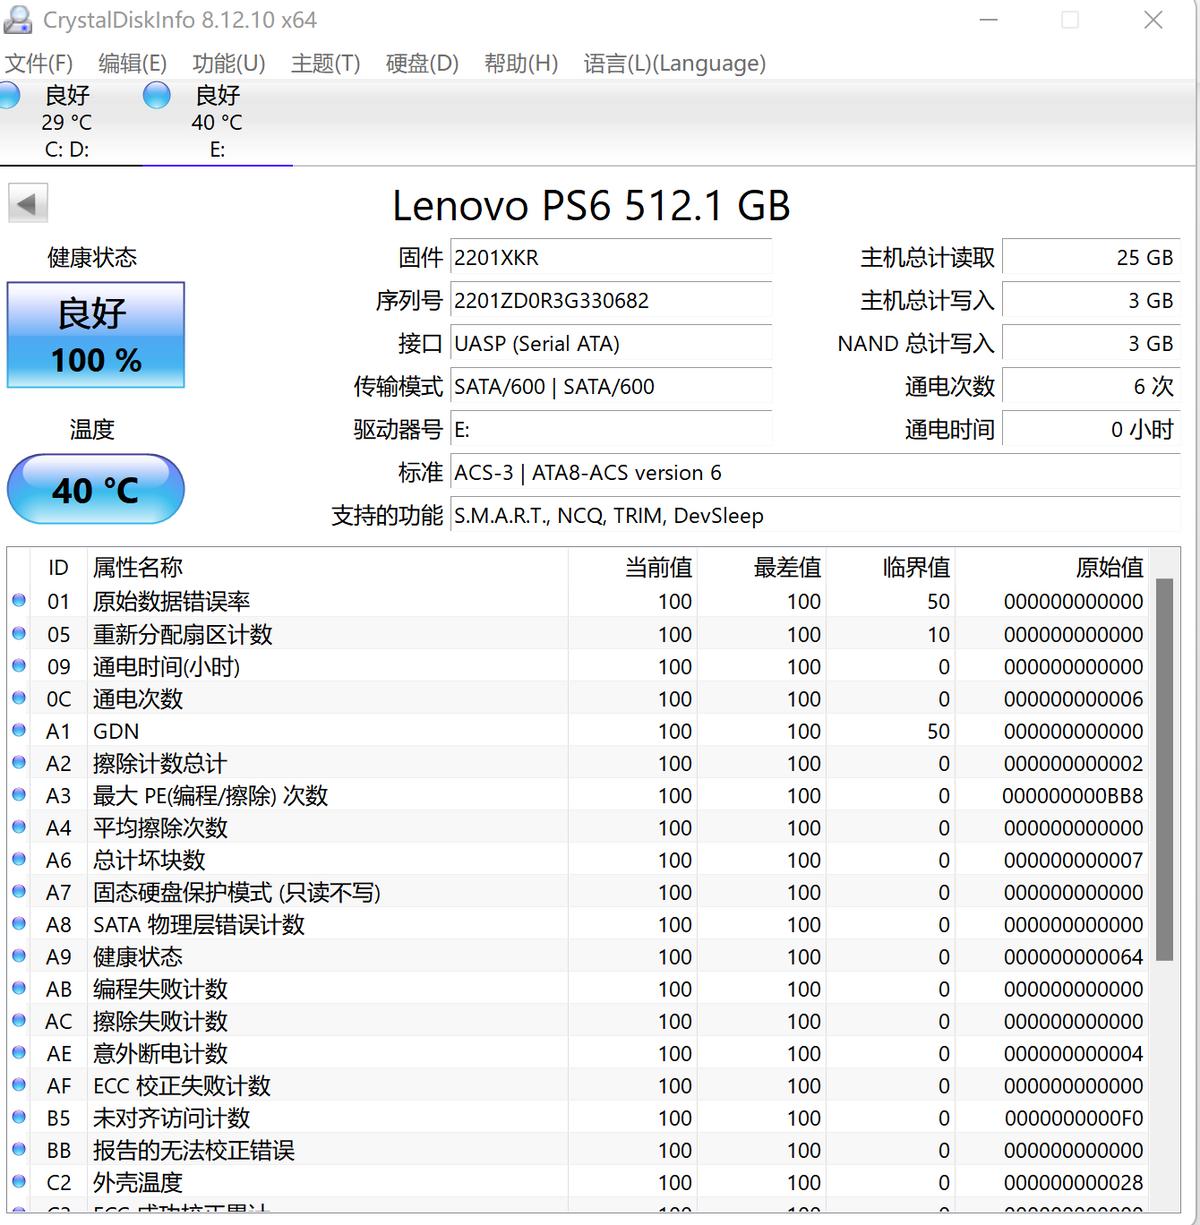Click the back arrow navigation icon
This screenshot has height=1225, width=1200.
click(x=28, y=202)
